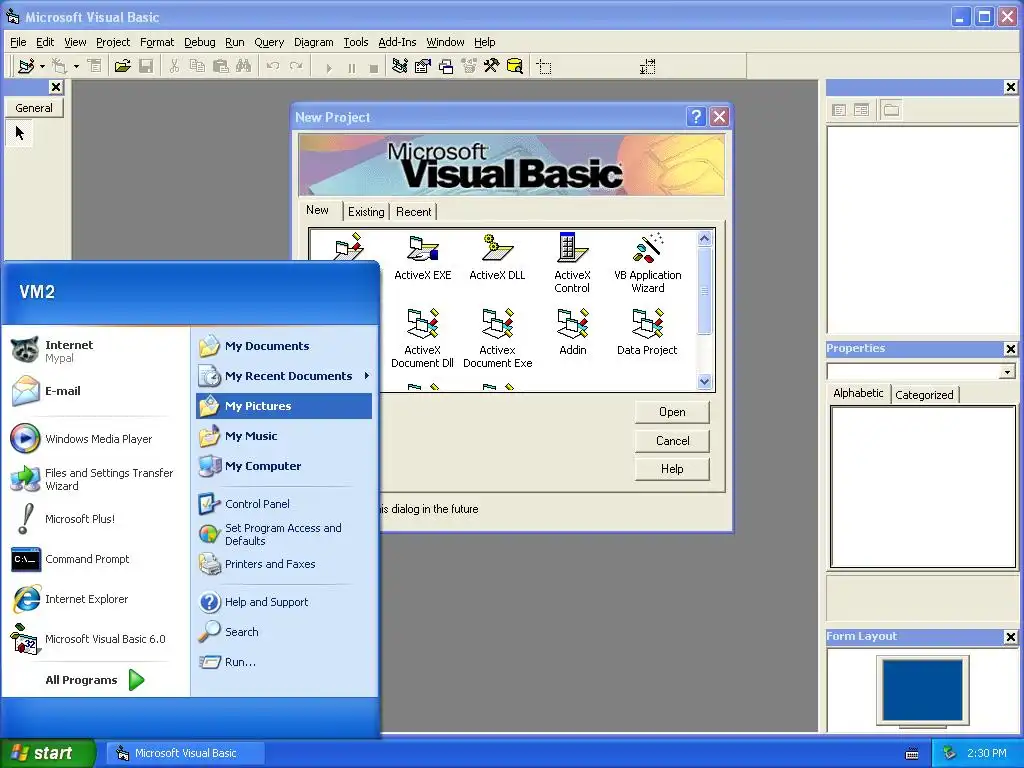Open the Properties object dropdown list
1024x768 pixels.
(1007, 372)
